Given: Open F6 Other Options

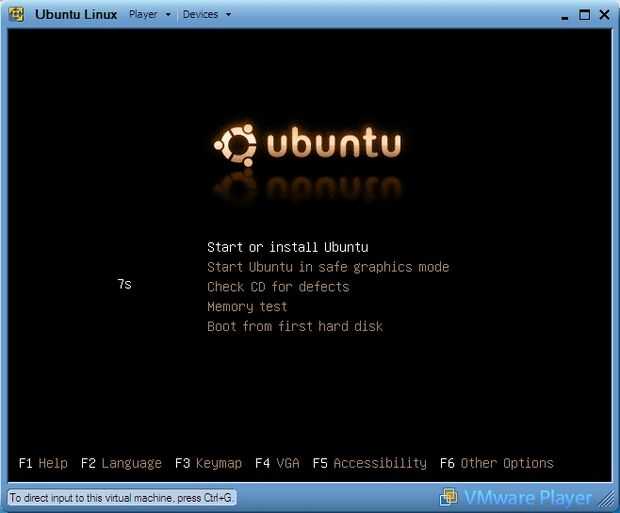Looking at the screenshot, I should click(497, 463).
